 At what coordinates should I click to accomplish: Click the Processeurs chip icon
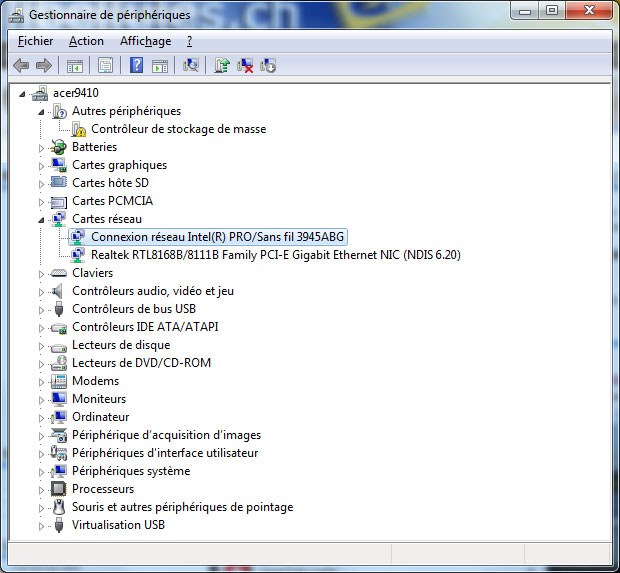click(59, 489)
